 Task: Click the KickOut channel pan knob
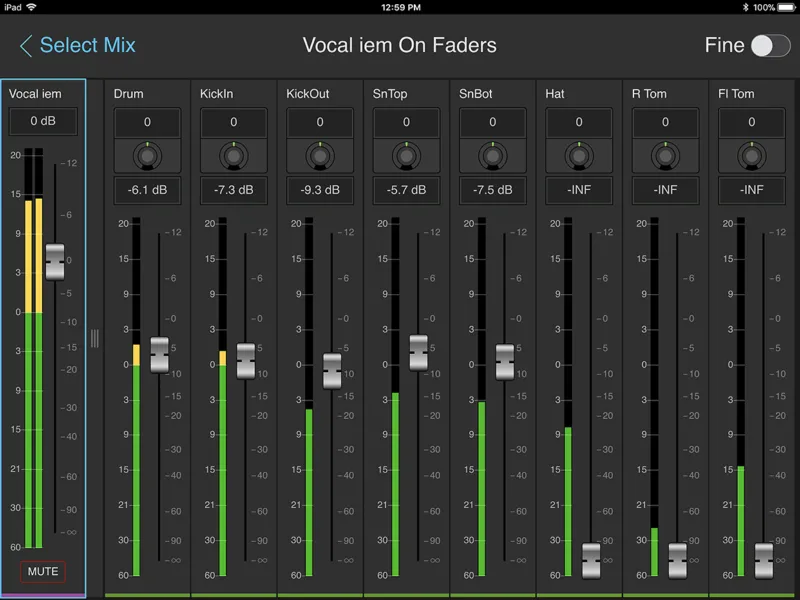(320, 156)
